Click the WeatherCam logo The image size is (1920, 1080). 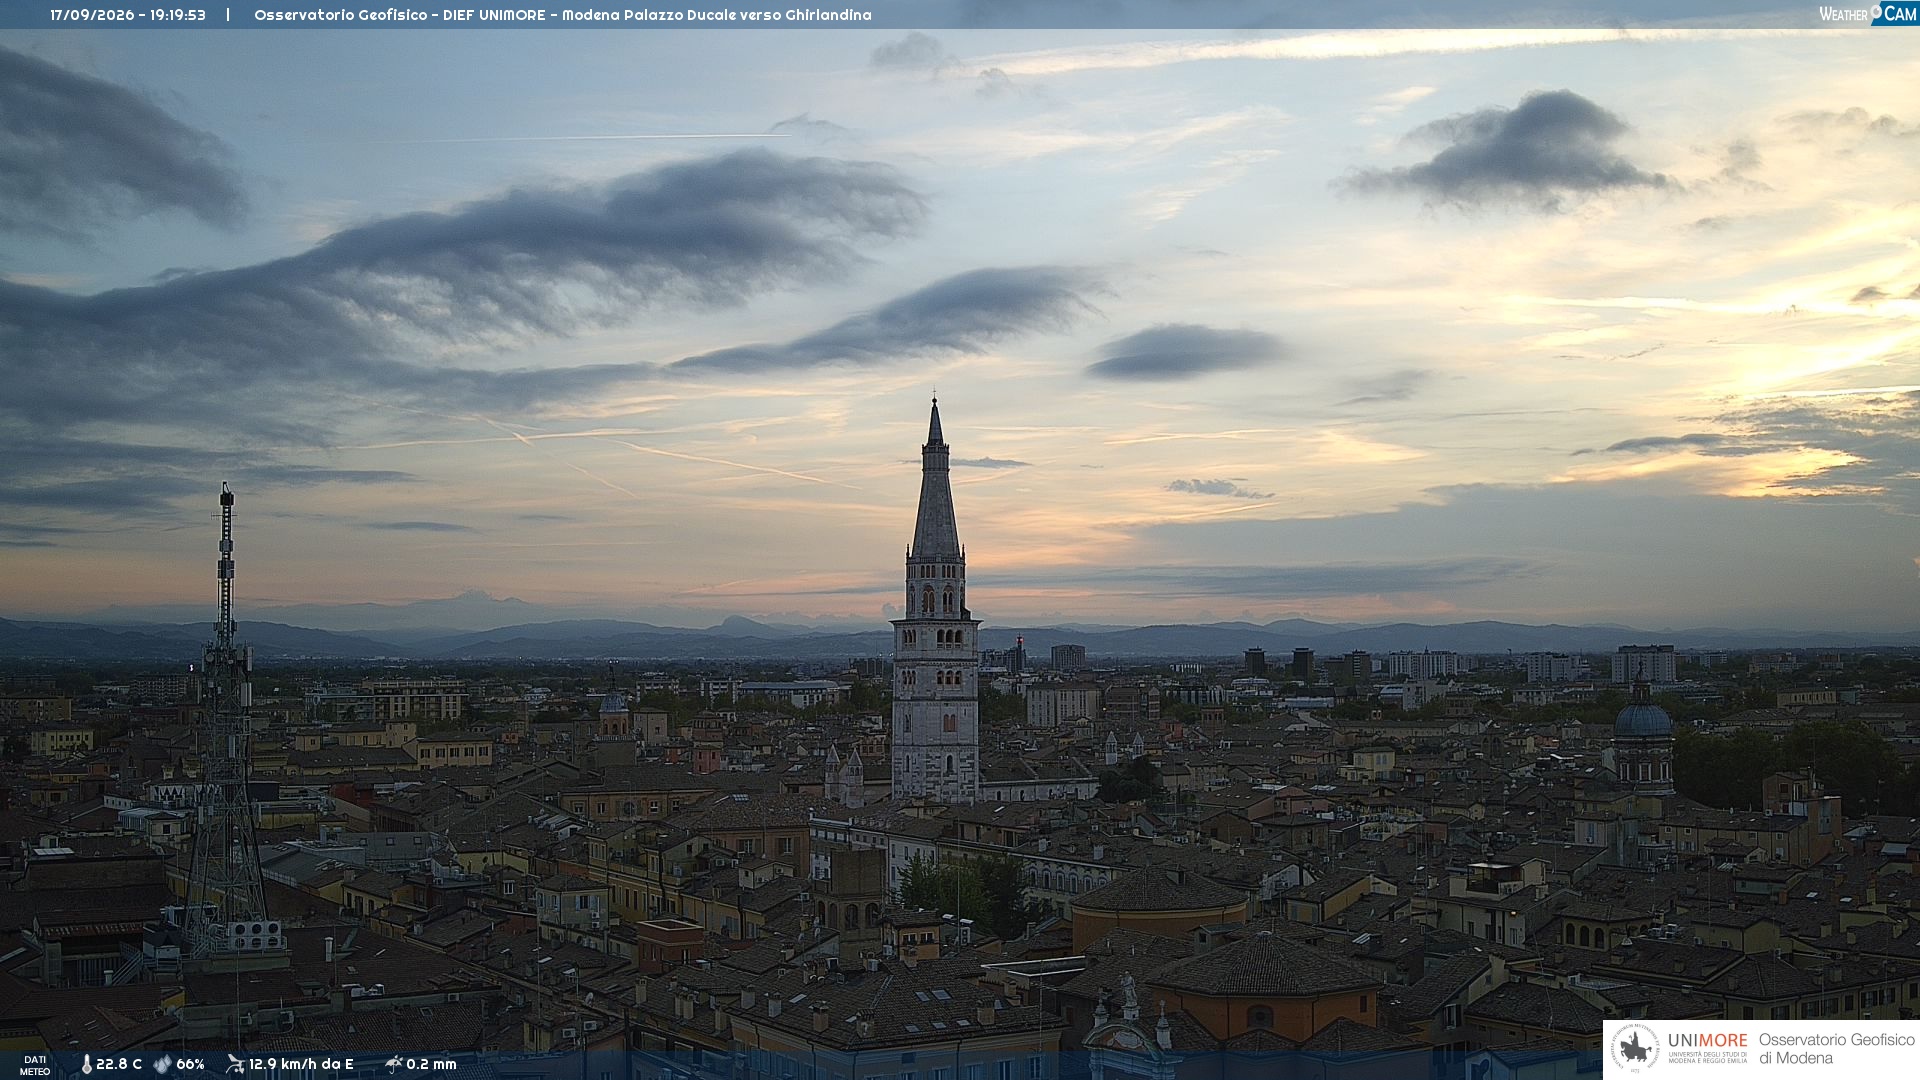pos(1868,14)
